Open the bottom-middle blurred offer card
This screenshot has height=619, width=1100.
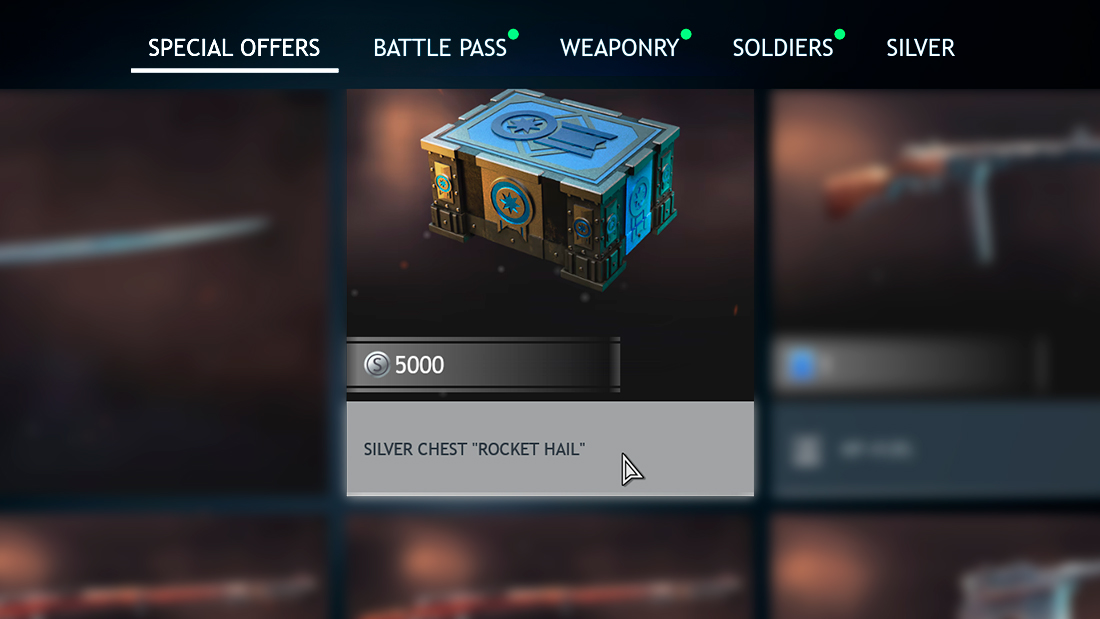click(x=550, y=567)
